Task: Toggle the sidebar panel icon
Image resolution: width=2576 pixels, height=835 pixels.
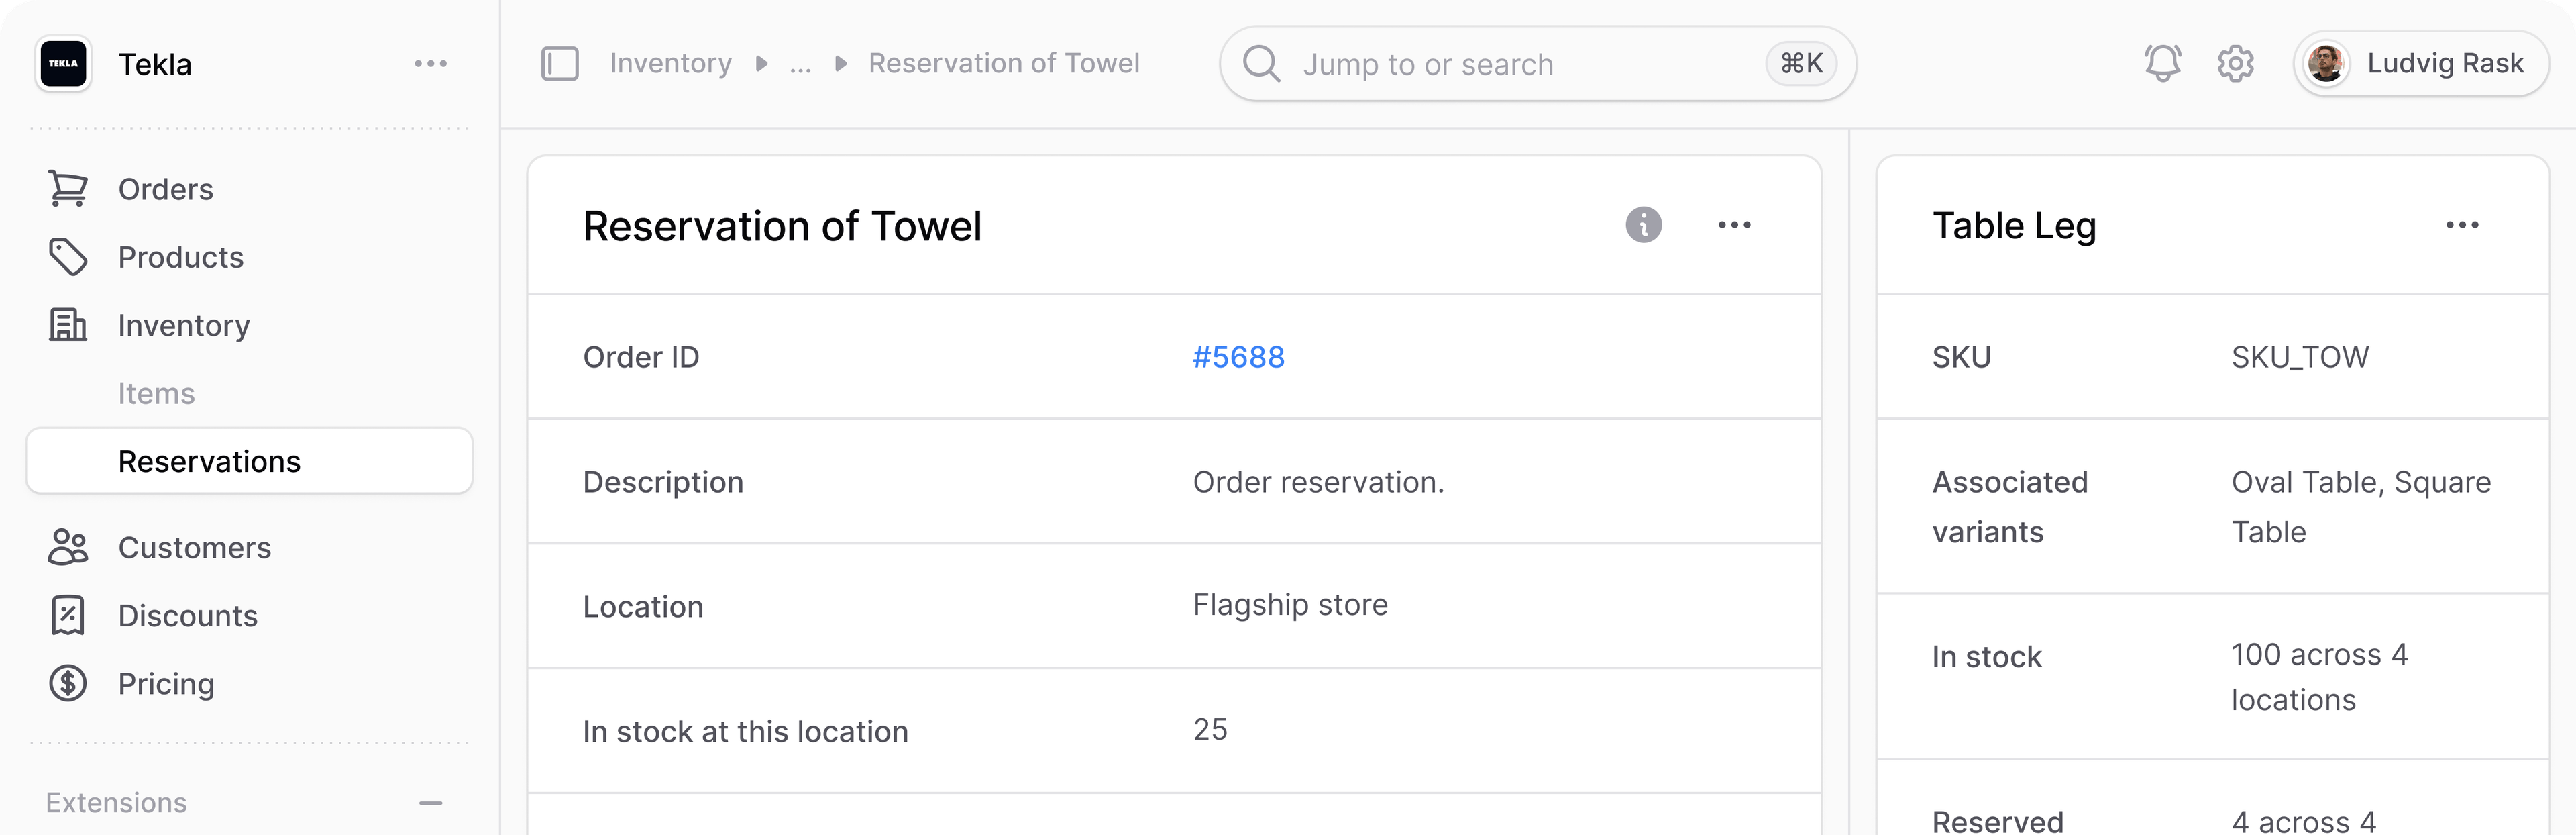Action: pyautogui.click(x=560, y=63)
